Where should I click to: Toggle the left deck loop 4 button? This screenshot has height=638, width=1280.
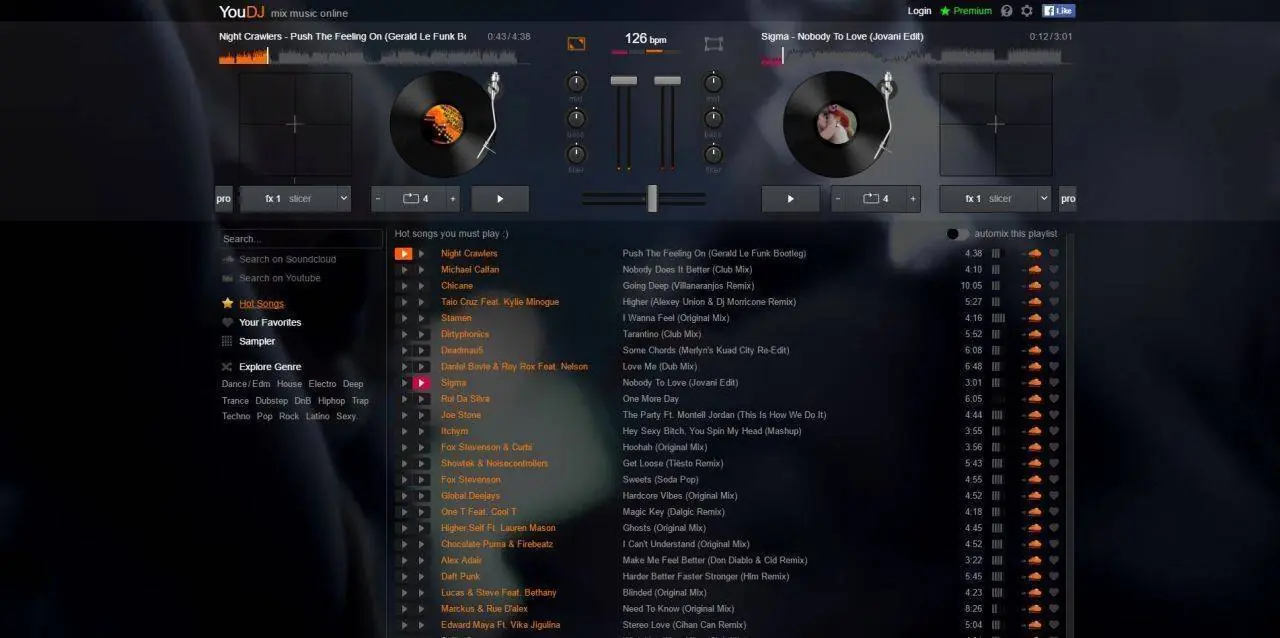pos(416,199)
